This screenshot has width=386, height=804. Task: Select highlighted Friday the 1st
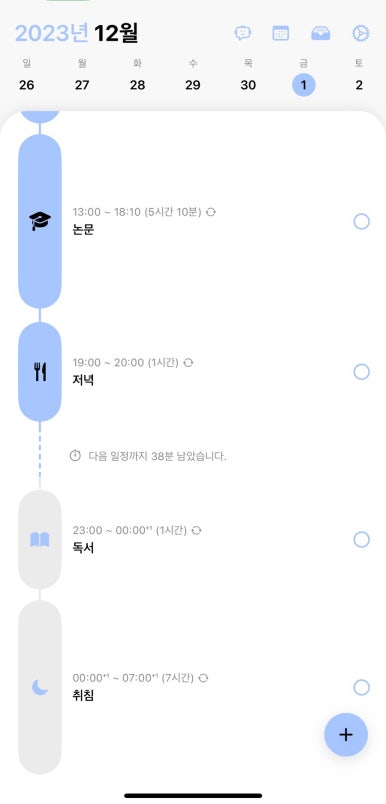[x=303, y=85]
